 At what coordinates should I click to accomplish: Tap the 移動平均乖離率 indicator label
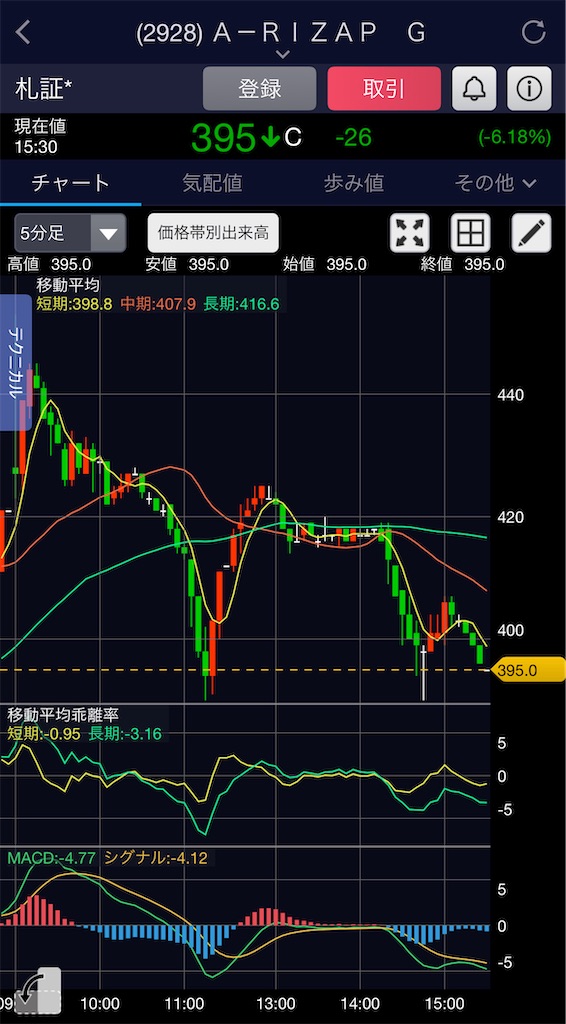63,715
